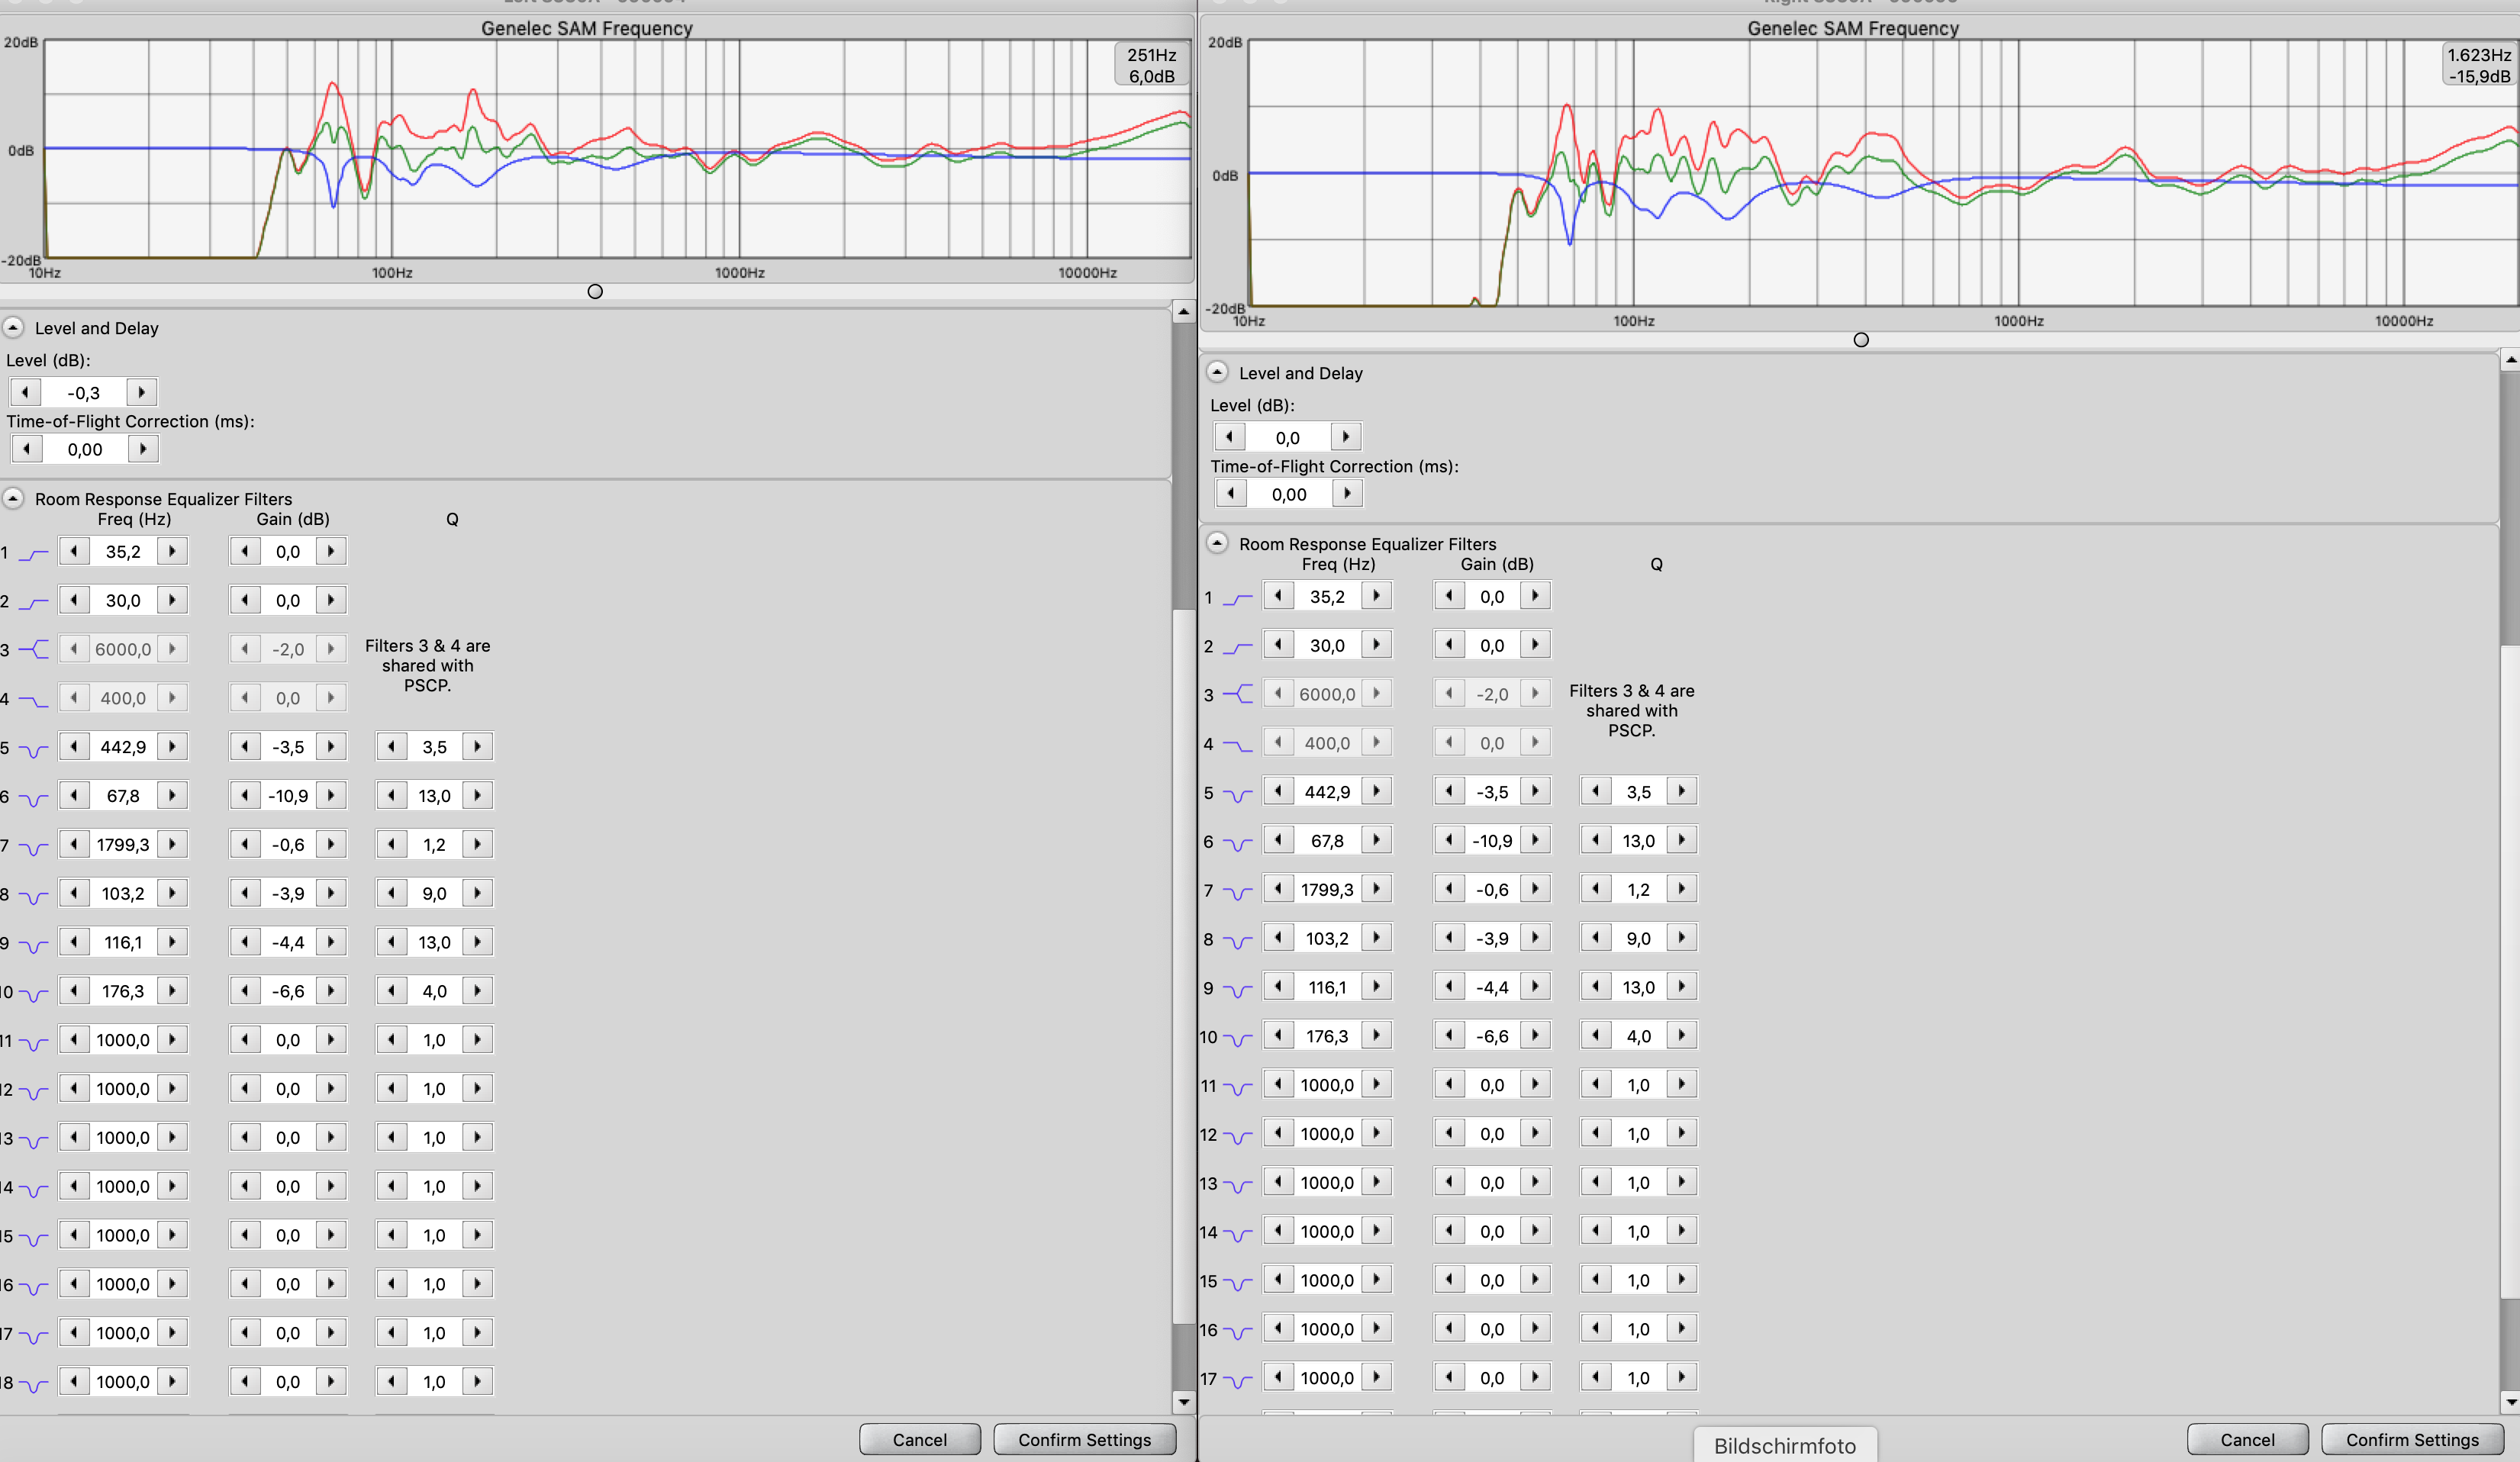Decrease Time-of-Flight Correction in left window
Screen dimensions: 2520x1462
[27, 449]
